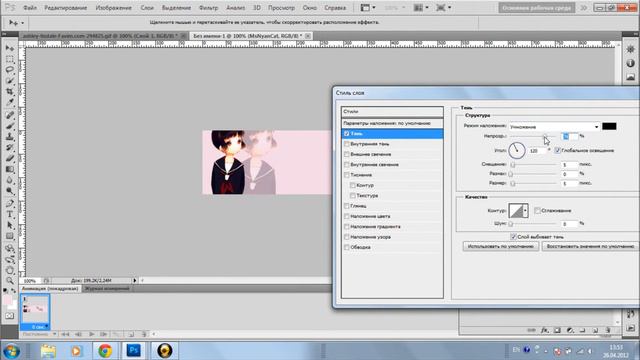Image resolution: width=640 pixels, height=360 pixels.
Task: Select the Path Selection tool
Action: coord(10,225)
